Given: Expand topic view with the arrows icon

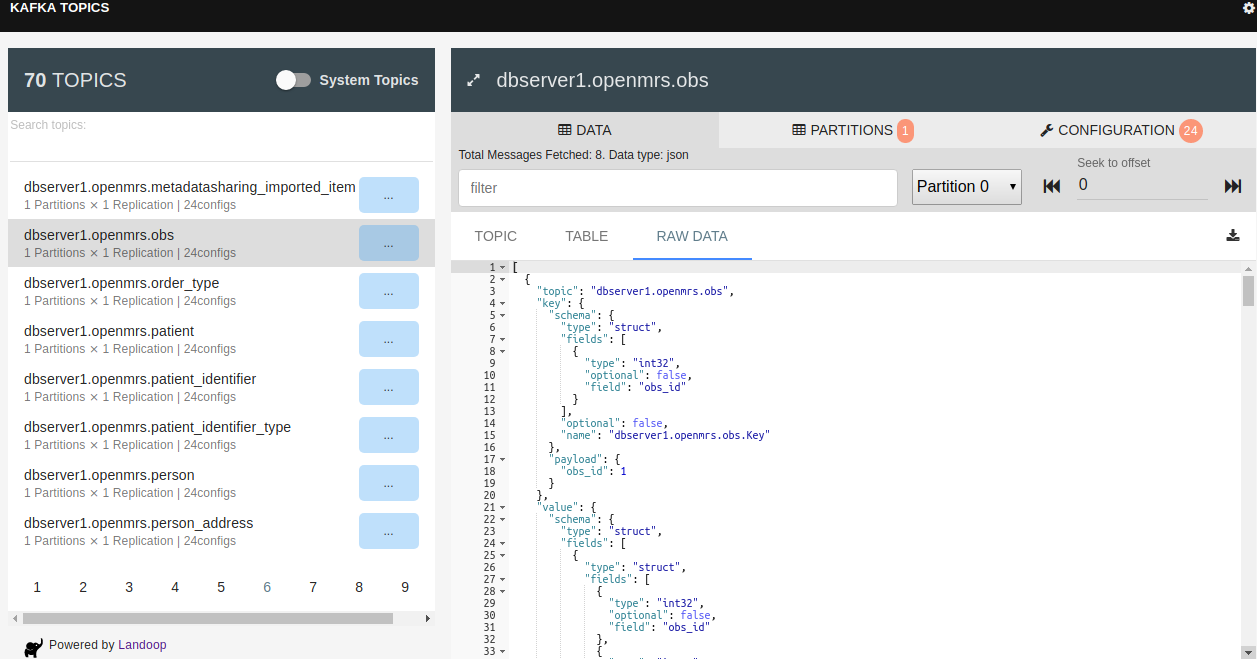Looking at the screenshot, I should point(474,80).
